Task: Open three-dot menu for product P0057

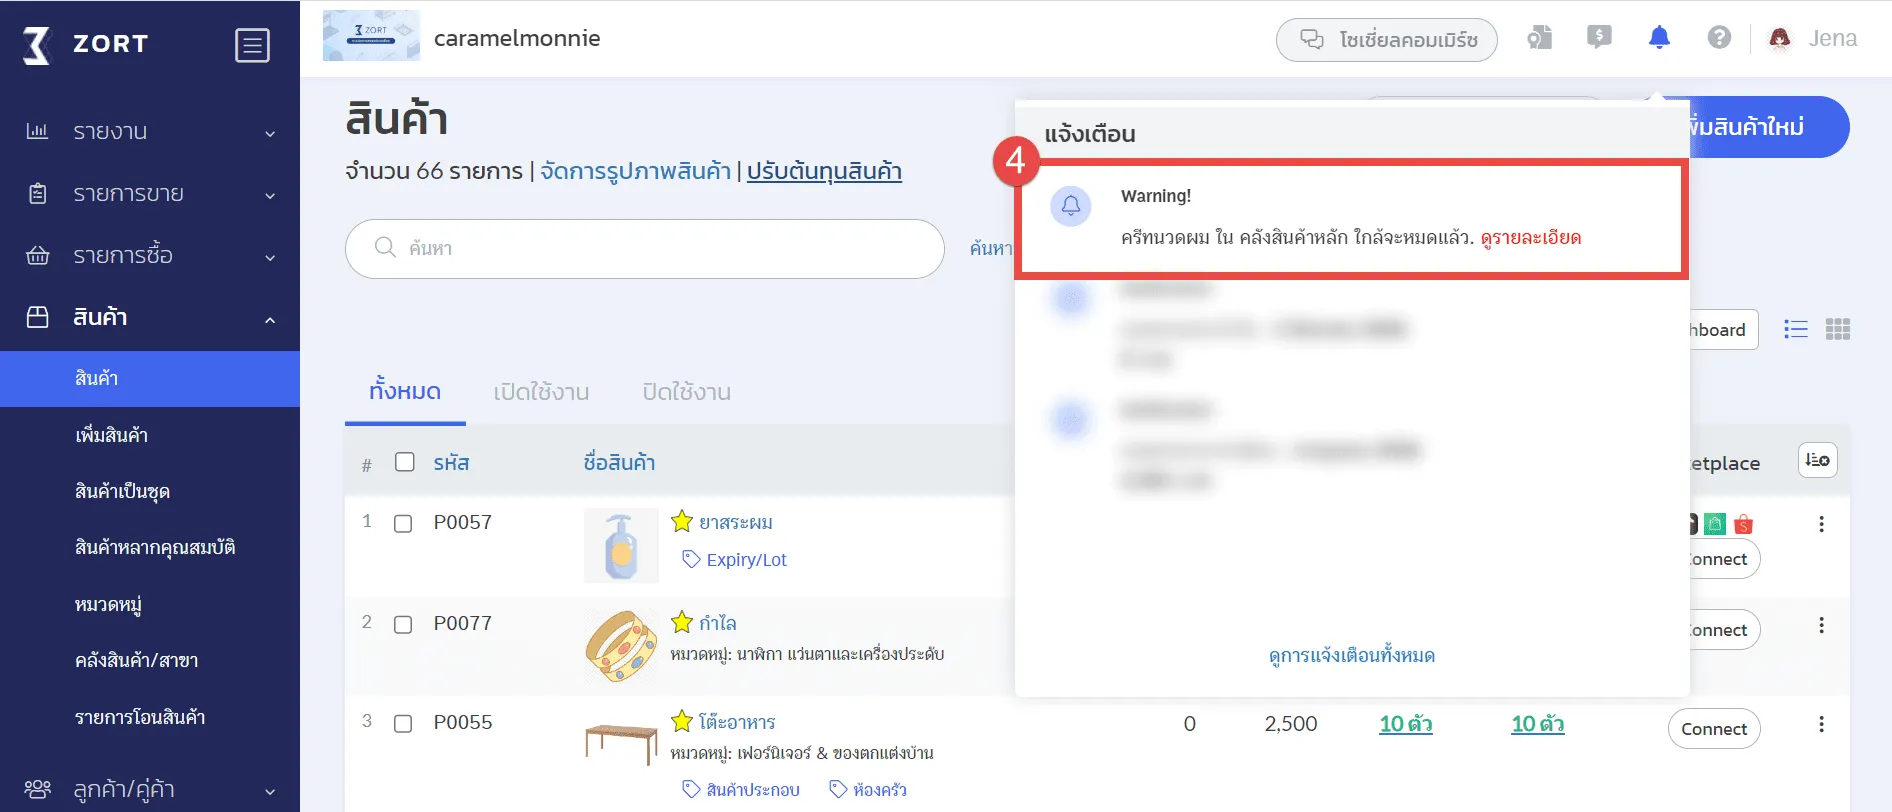Action: coord(1821,524)
